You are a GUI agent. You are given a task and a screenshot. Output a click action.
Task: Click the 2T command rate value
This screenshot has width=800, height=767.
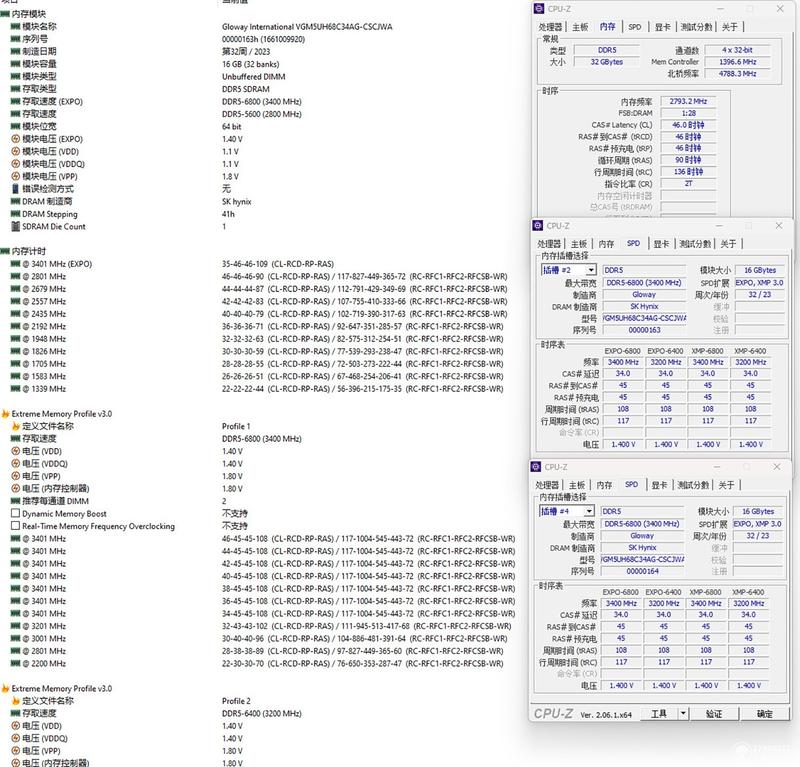point(688,183)
